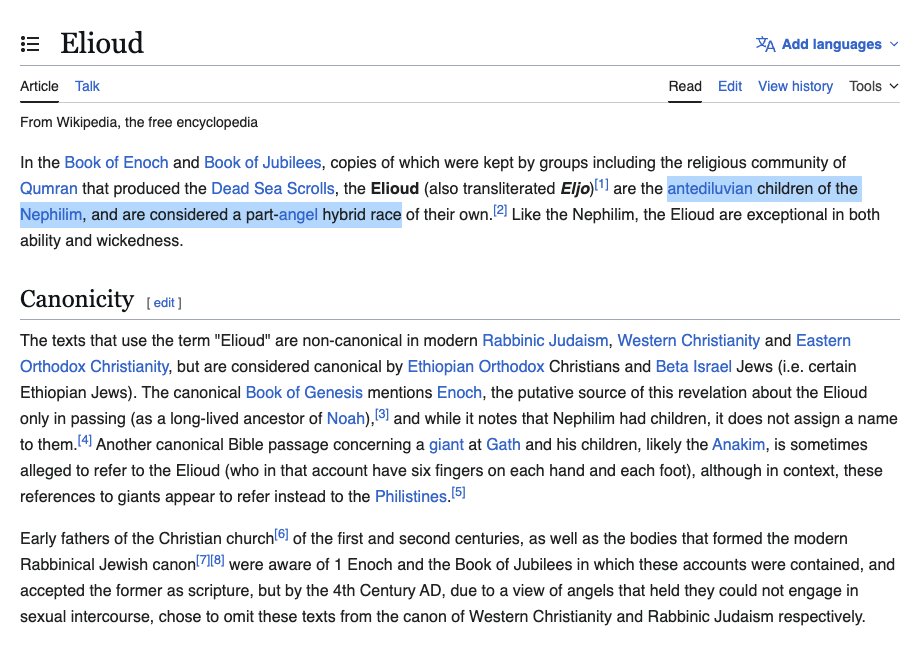Switch to the Talk tab
Screen dimensions: 917x656
click(87, 86)
